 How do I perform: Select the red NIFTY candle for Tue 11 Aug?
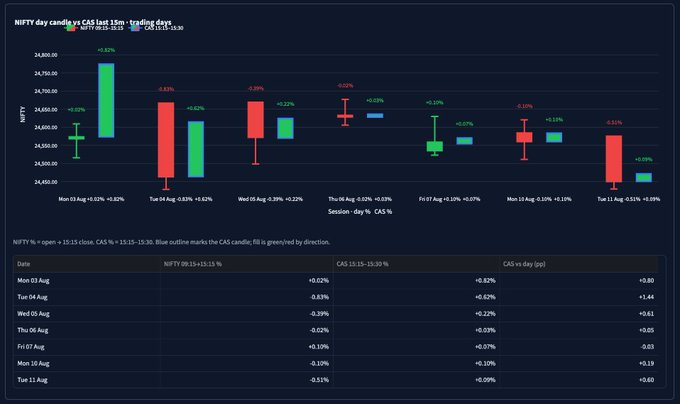pyautogui.click(x=614, y=159)
